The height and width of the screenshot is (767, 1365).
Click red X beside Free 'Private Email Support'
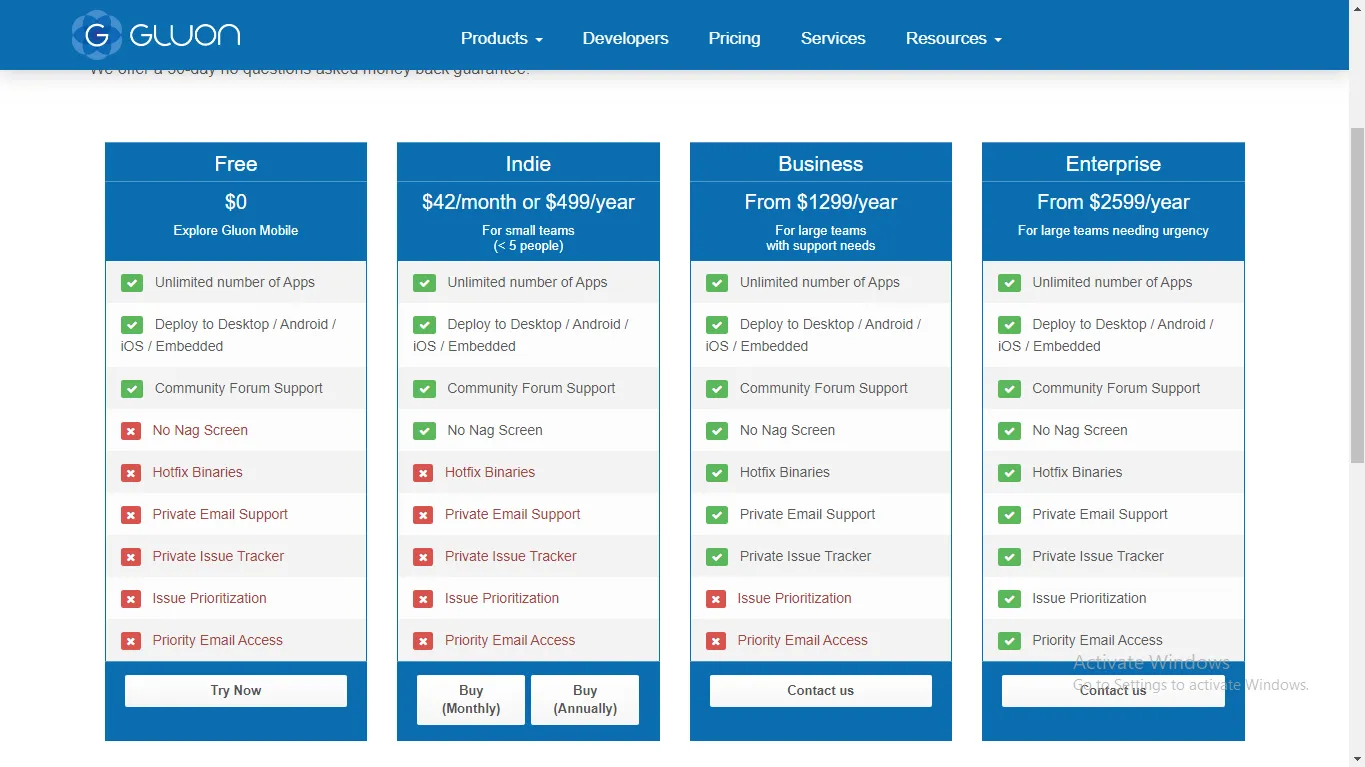(x=131, y=515)
